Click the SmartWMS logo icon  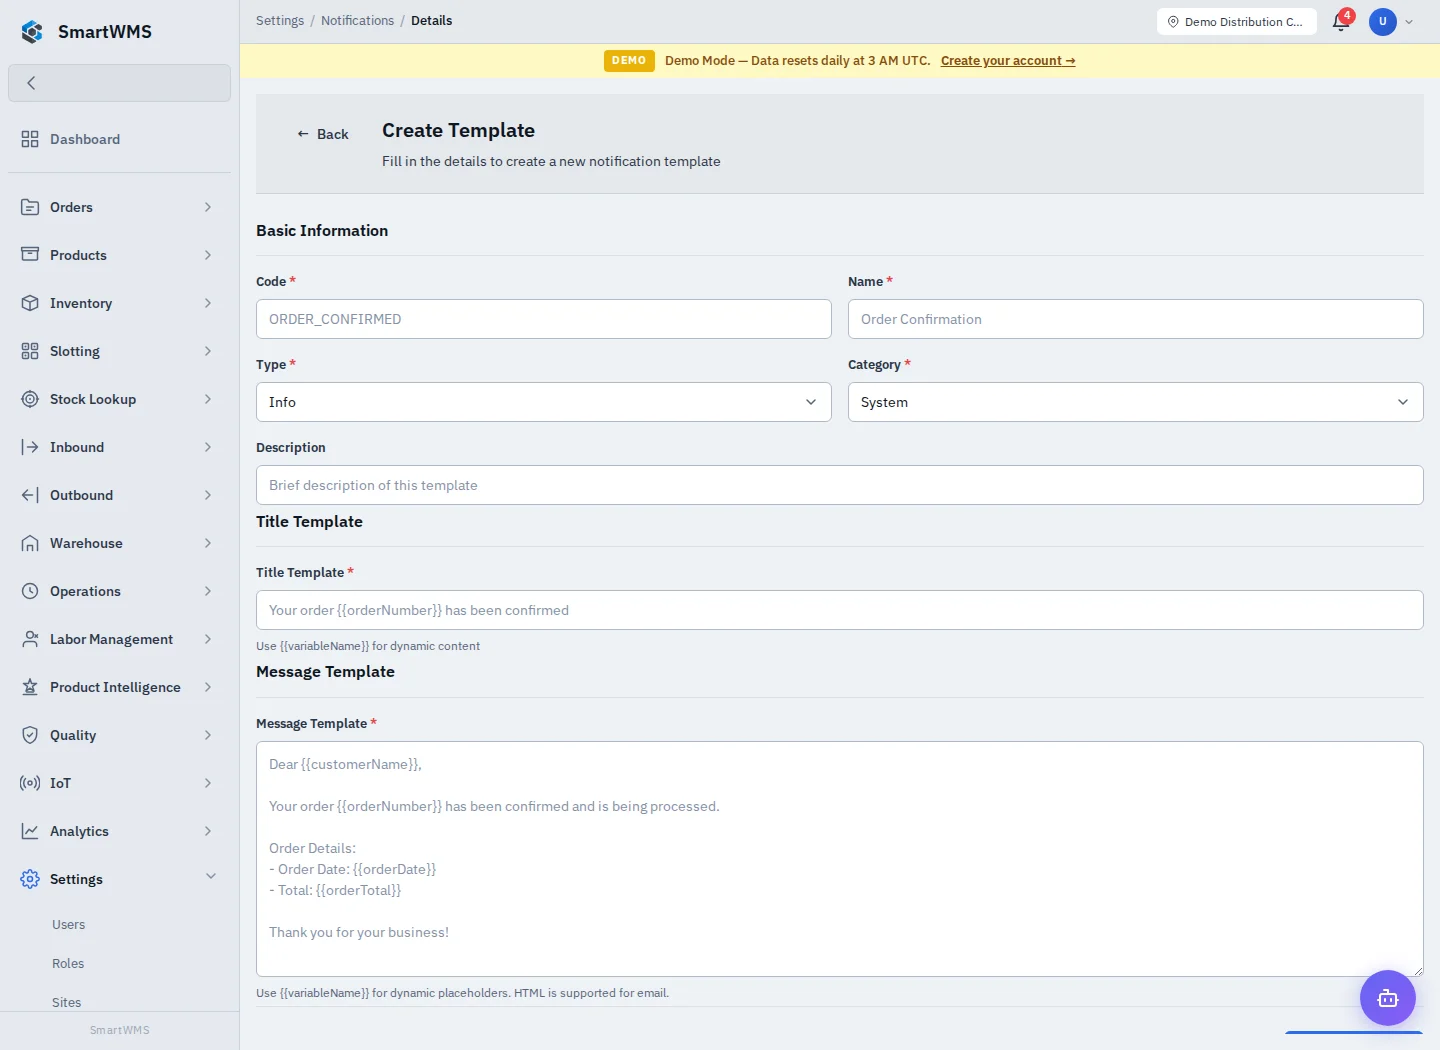pyautogui.click(x=32, y=32)
